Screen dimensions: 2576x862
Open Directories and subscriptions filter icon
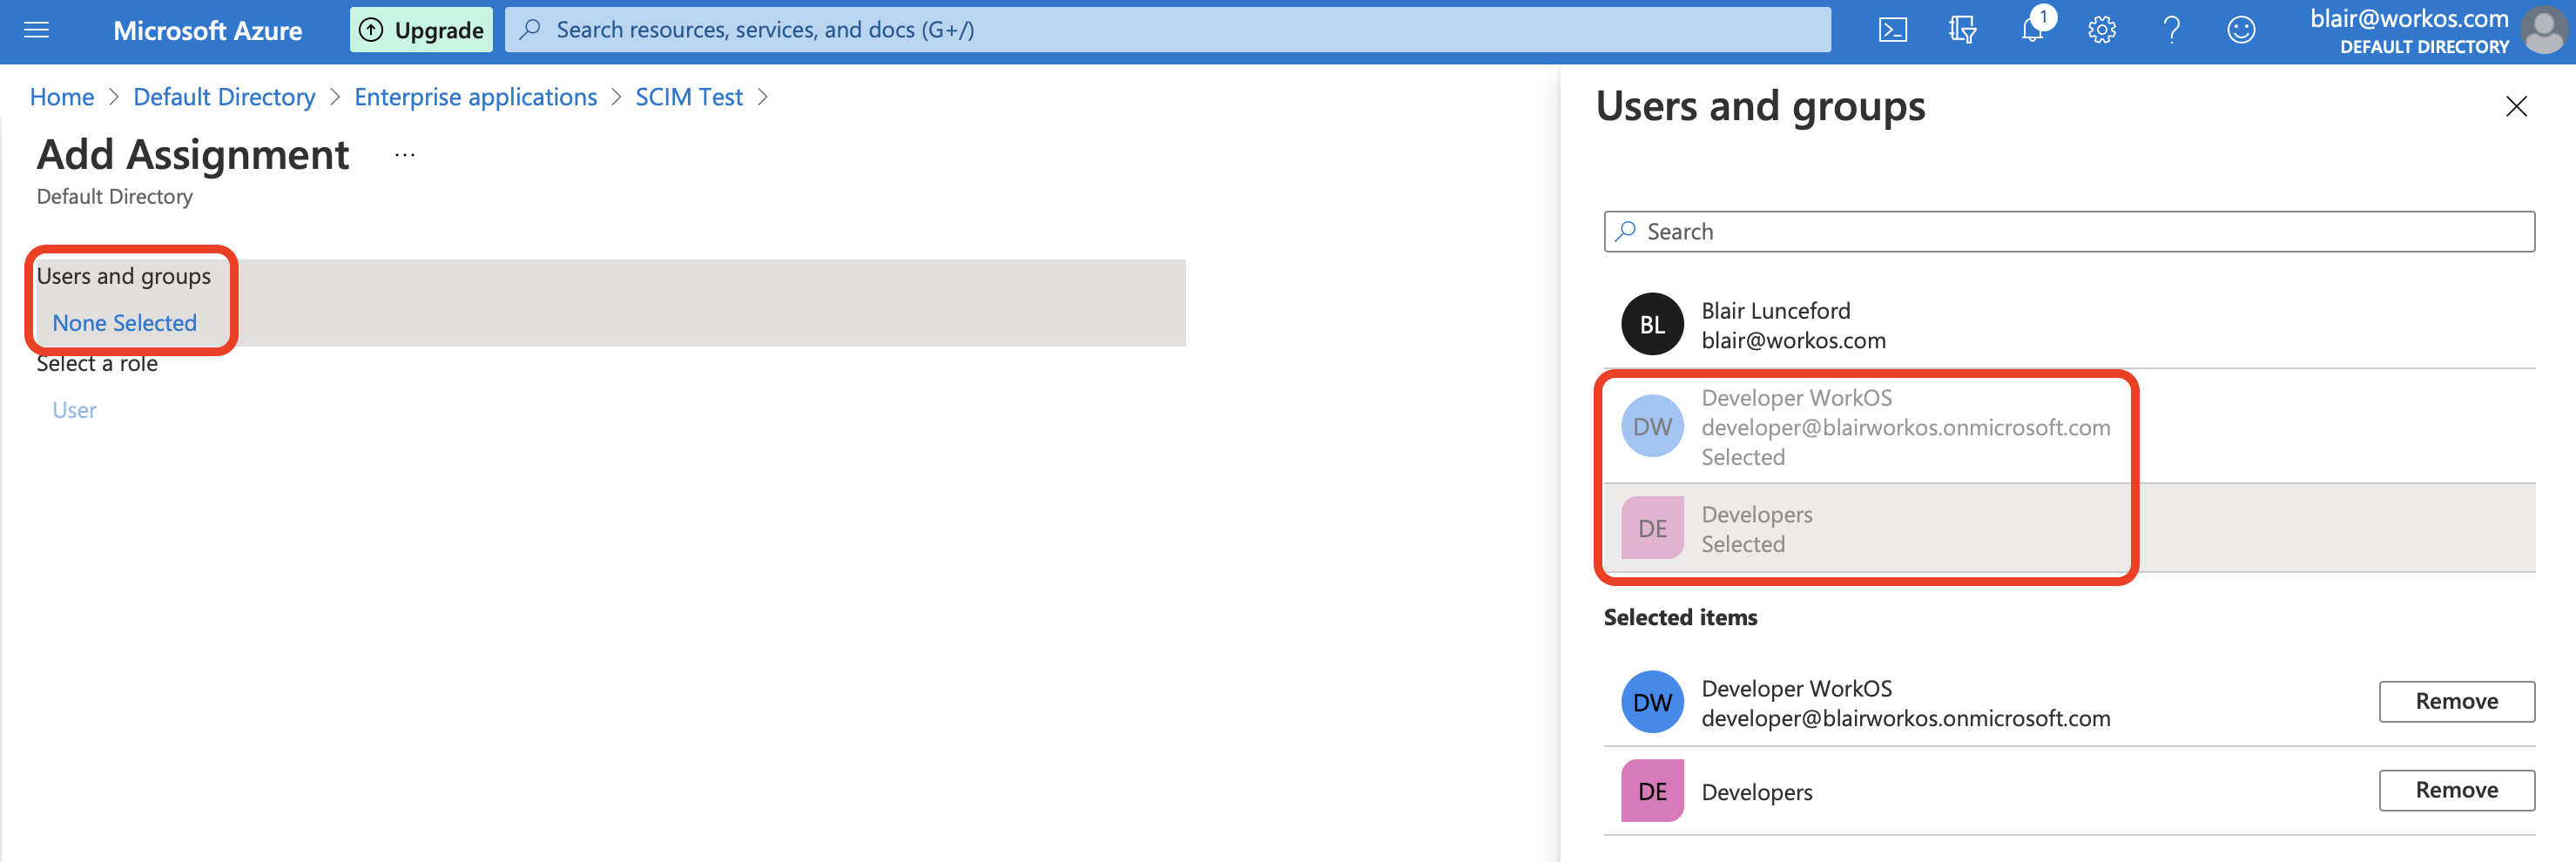pyautogui.click(x=1962, y=30)
